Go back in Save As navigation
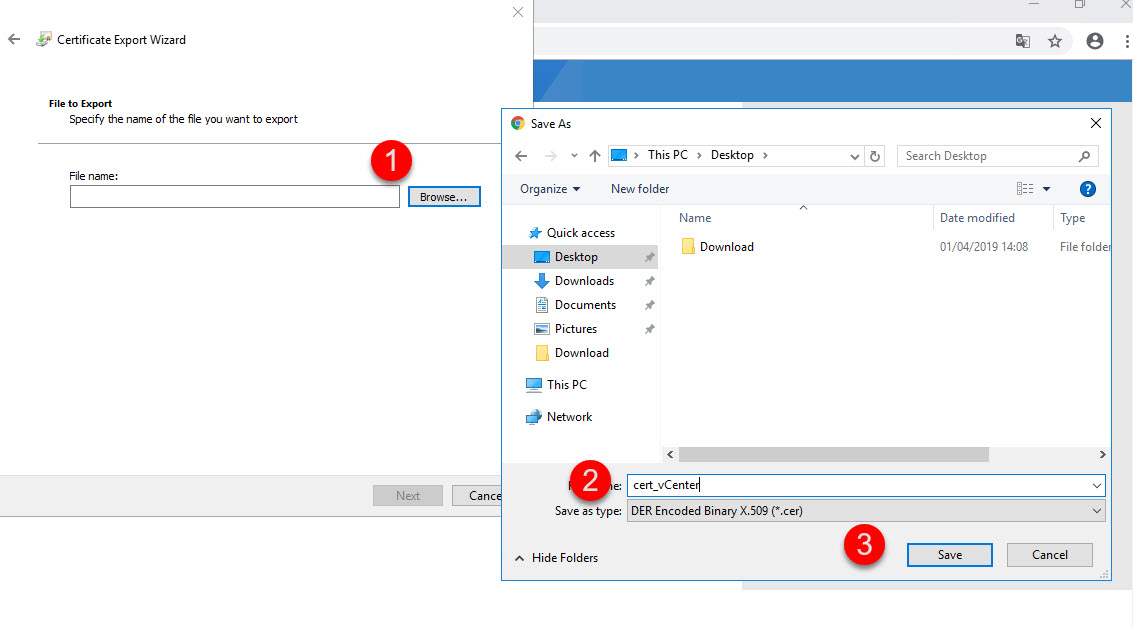The height and width of the screenshot is (629, 1133). [521, 156]
